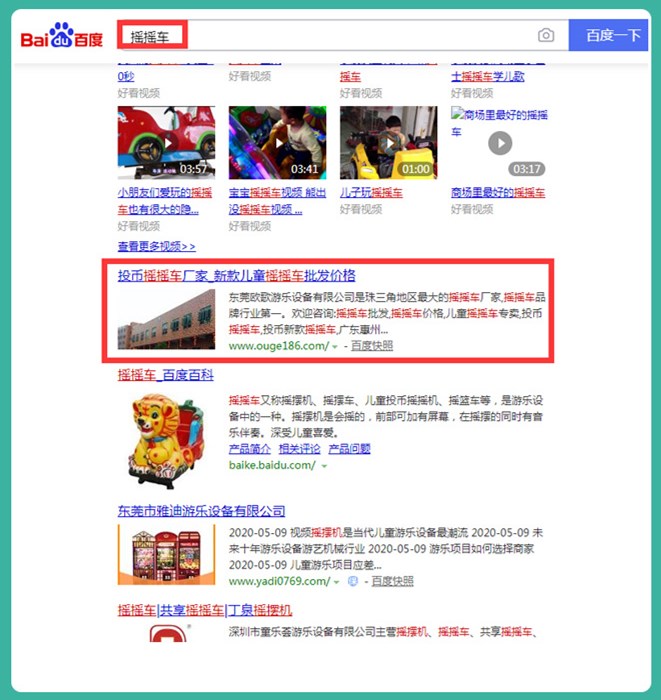Open link 宝宝摇摇车视频 能出没摇摇车视频
Image resolution: width=661 pixels, height=700 pixels.
(x=277, y=200)
